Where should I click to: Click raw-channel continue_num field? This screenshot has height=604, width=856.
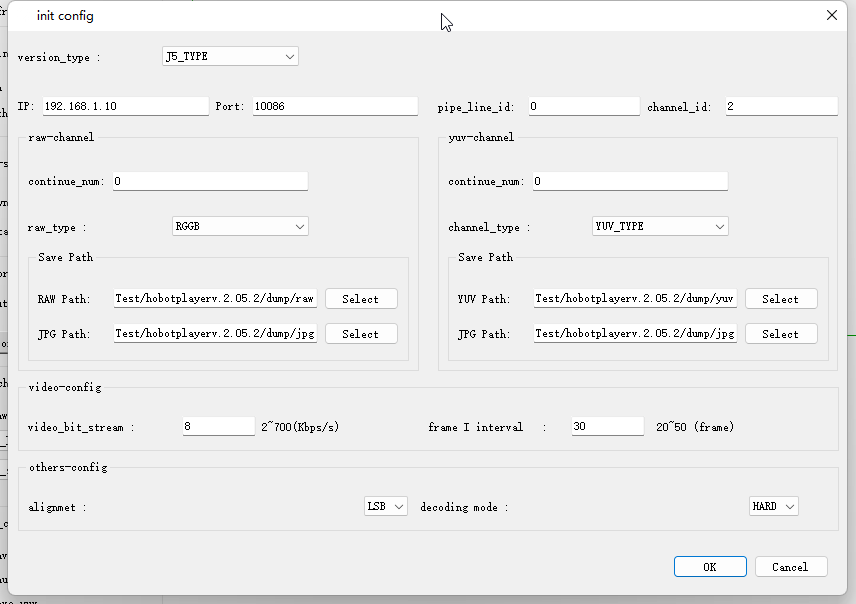pyautogui.click(x=209, y=182)
